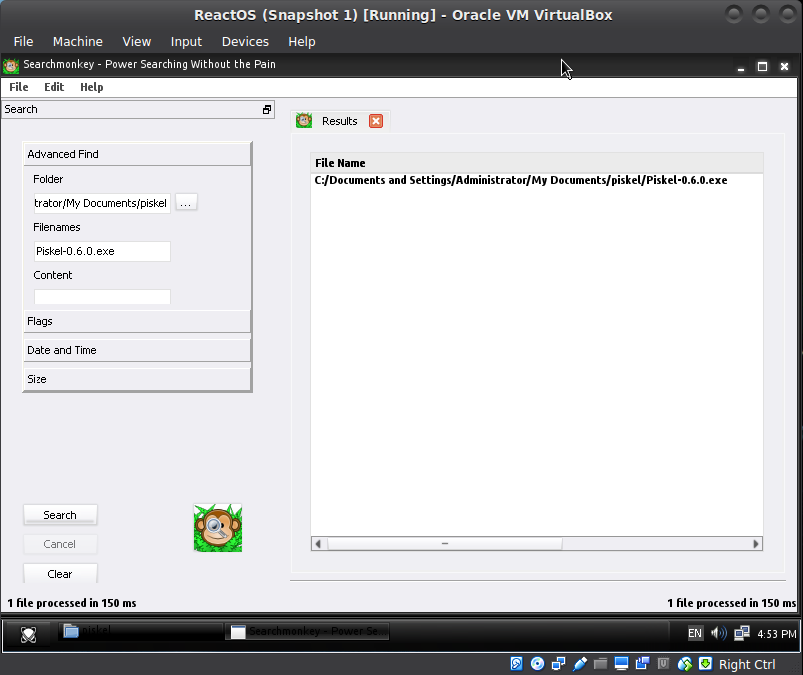The height and width of the screenshot is (675, 803).
Task: Click Searchmonkey title bar app icon
Action: click(11, 66)
